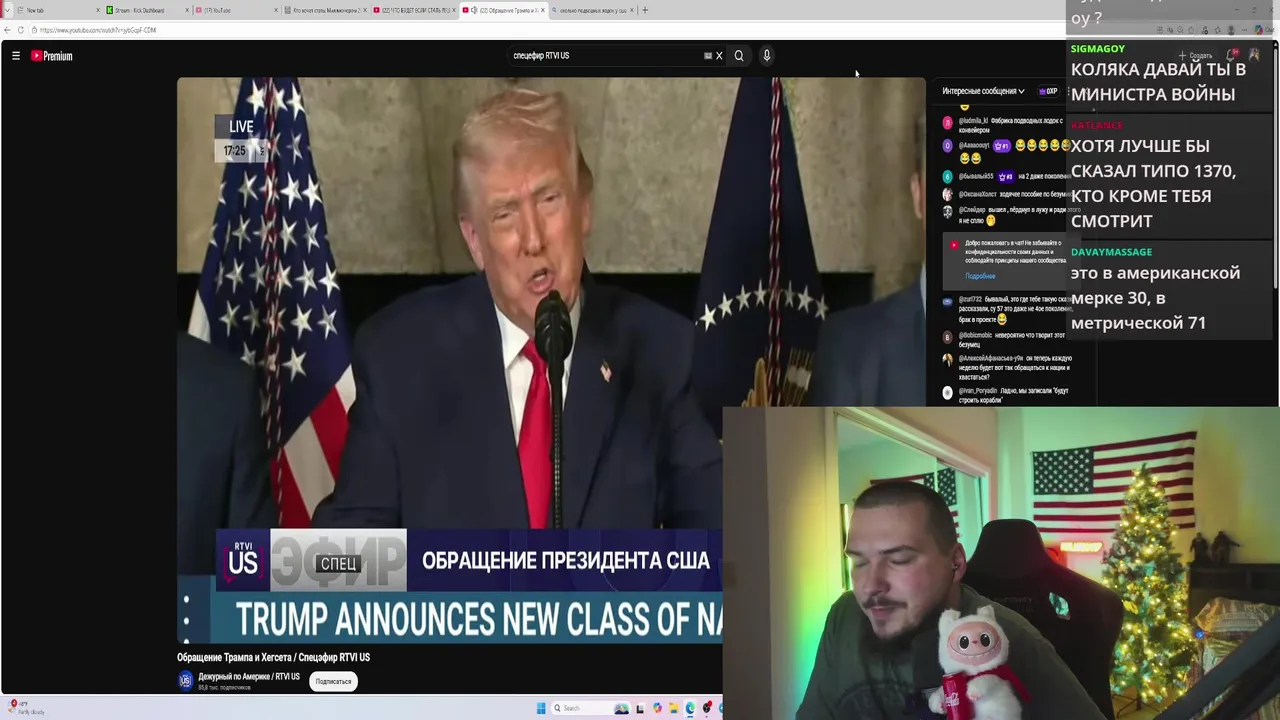Open browser tab list dropdown arrow
The image size is (1280, 720).
(x=7, y=10)
